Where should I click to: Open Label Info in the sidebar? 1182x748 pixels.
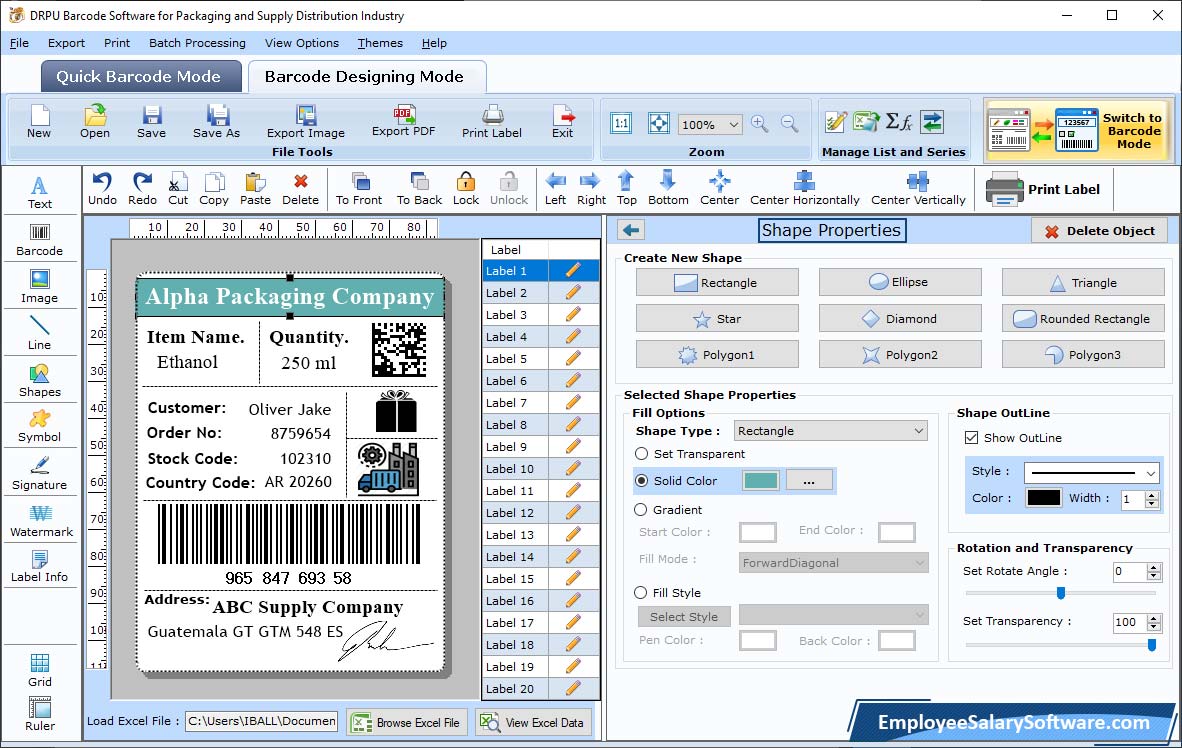coord(39,566)
